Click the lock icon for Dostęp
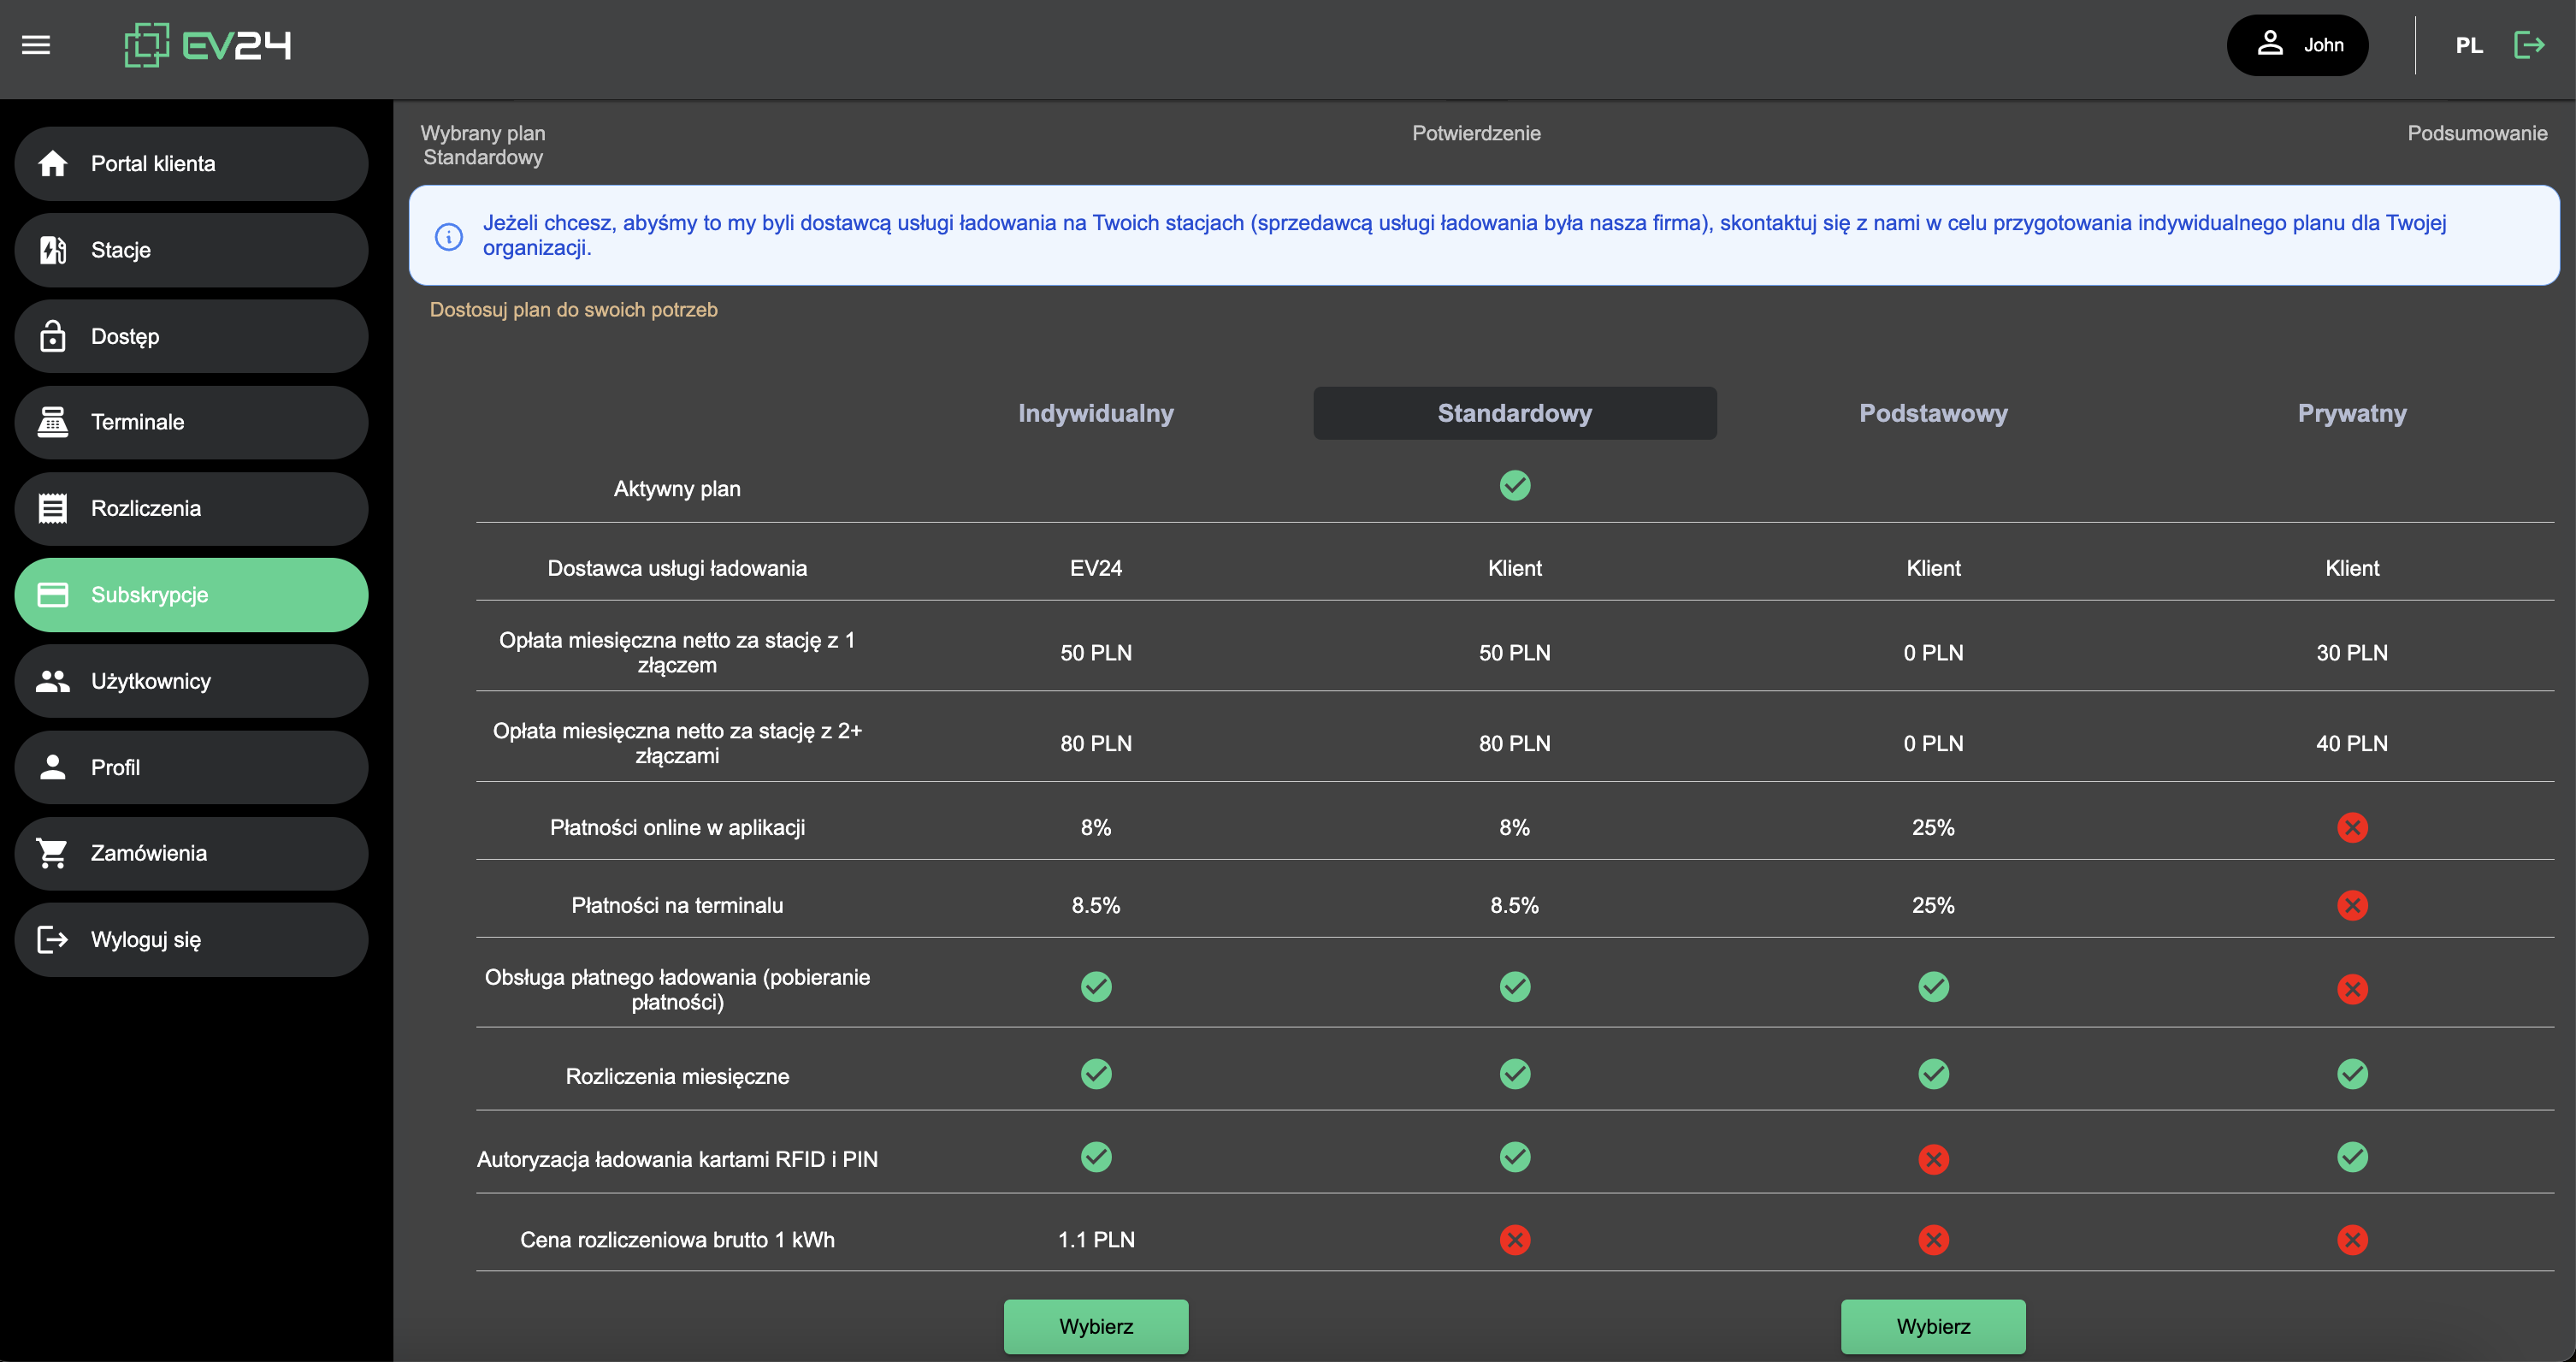This screenshot has height=1362, width=2576. (53, 336)
